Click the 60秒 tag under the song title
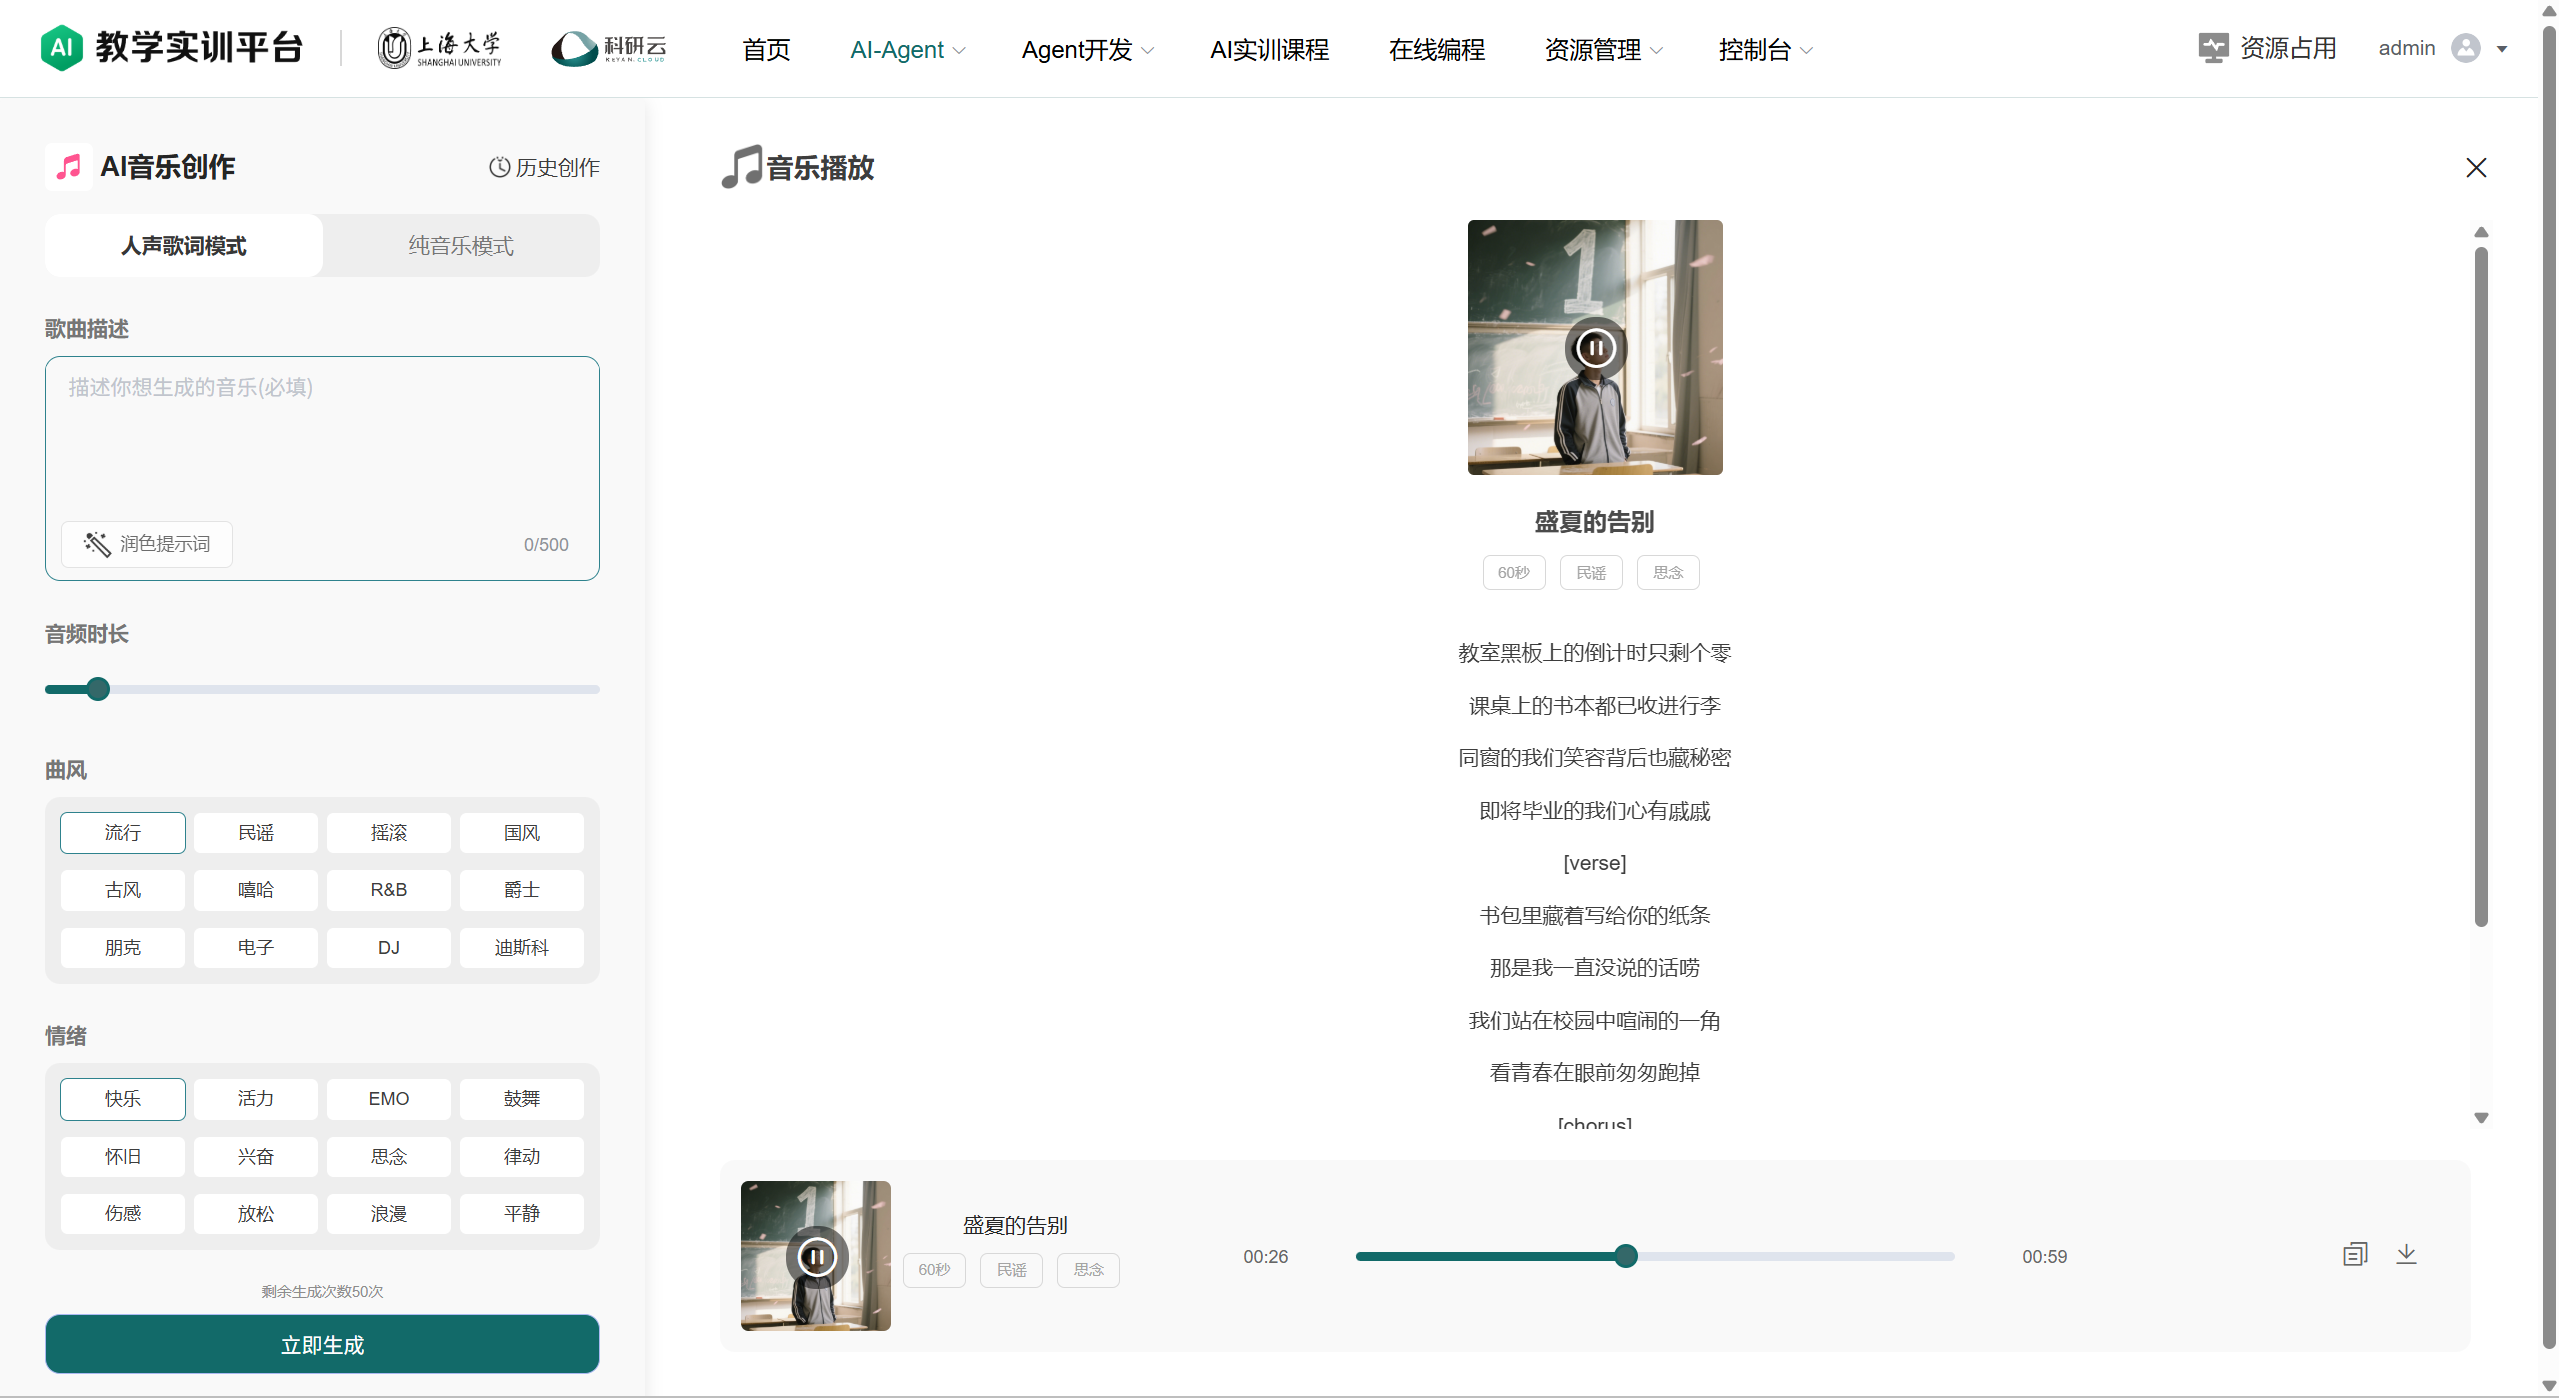The image size is (2559, 1398). pyautogui.click(x=1514, y=573)
